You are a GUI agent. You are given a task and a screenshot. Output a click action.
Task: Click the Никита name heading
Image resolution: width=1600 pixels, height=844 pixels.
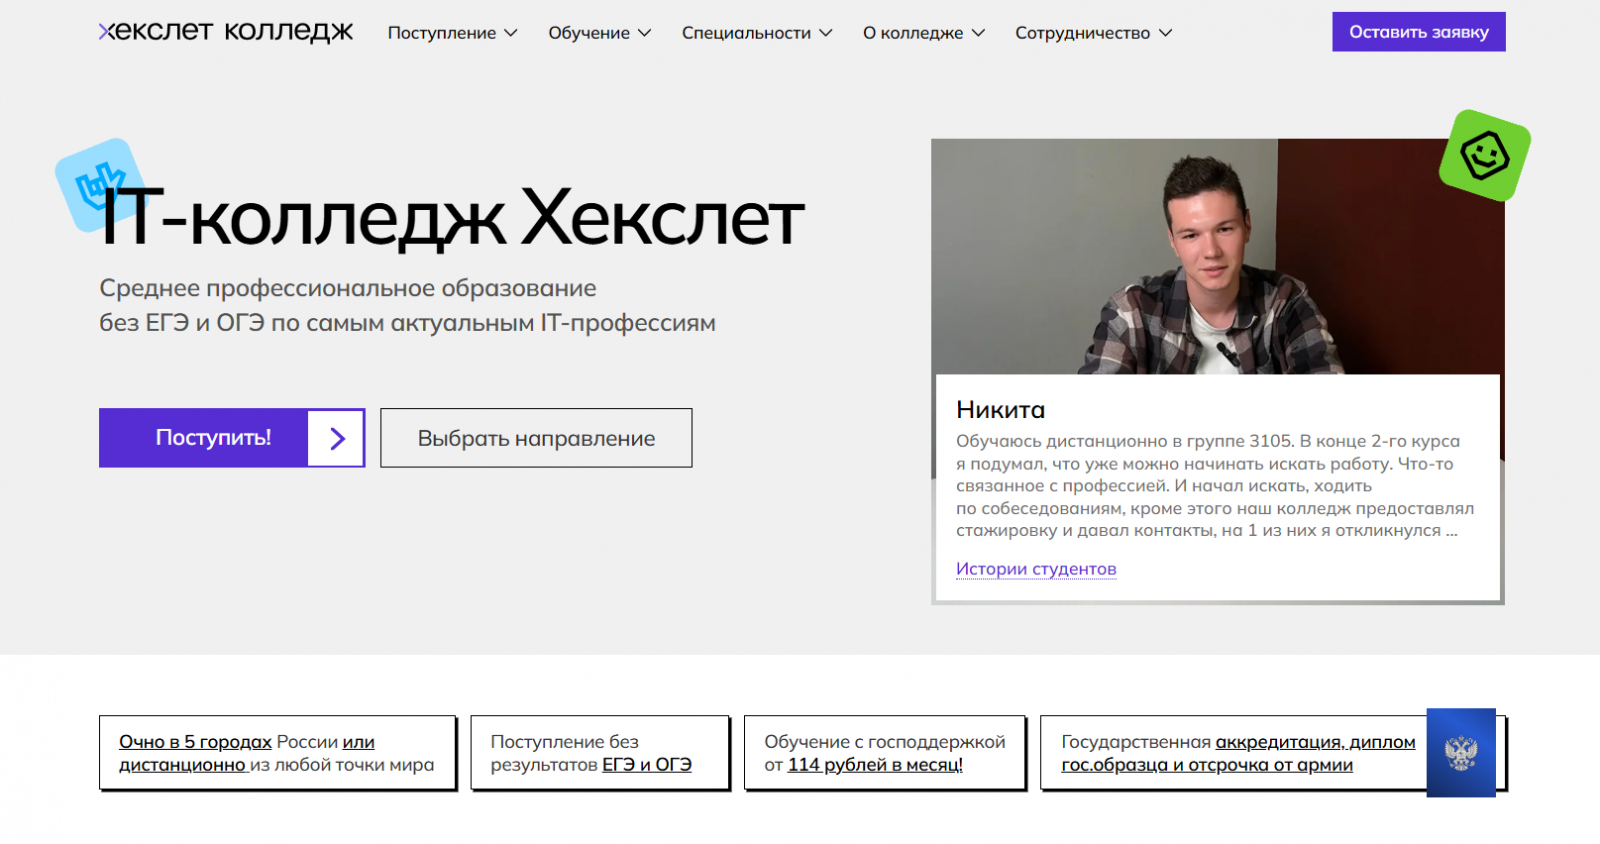click(x=1000, y=409)
